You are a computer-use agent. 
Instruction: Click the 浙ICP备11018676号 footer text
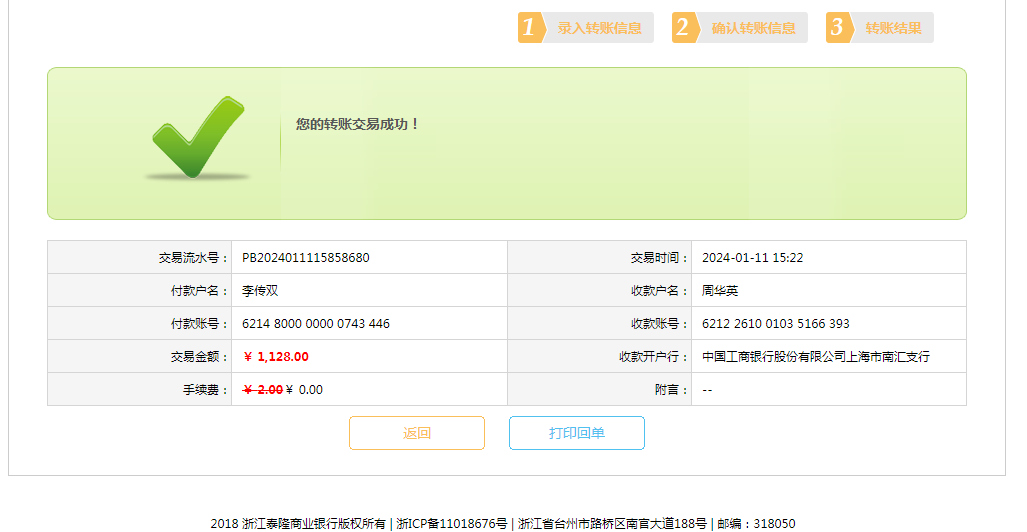pos(452,523)
